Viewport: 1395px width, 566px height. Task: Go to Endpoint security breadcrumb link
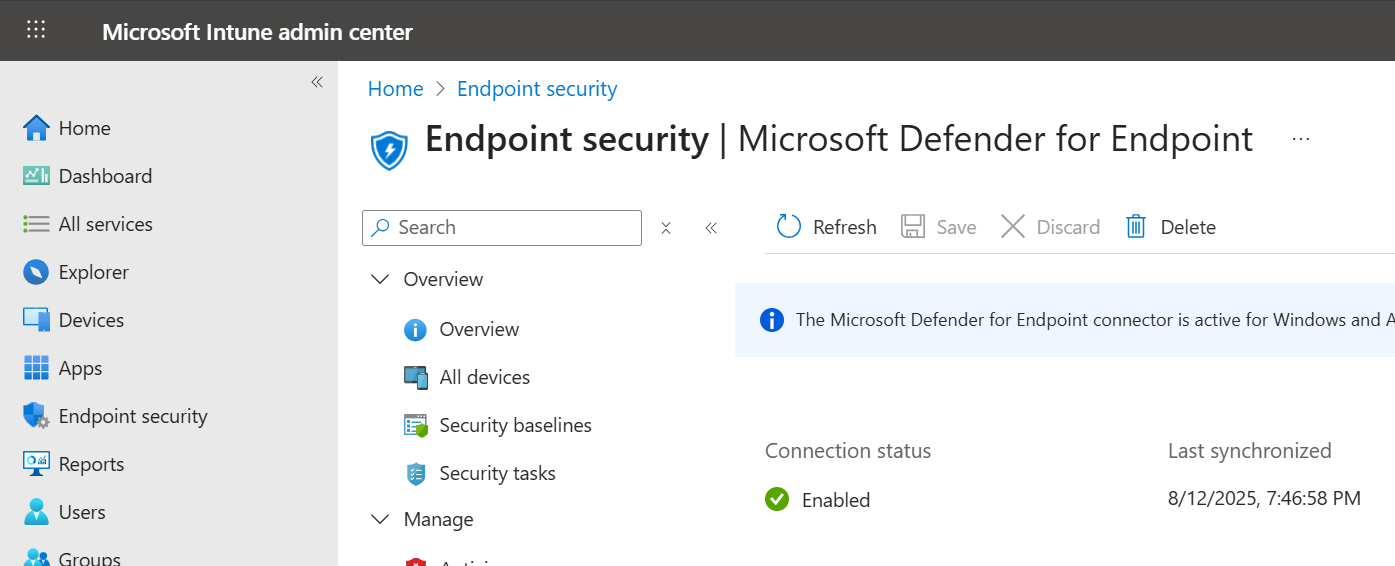click(x=537, y=89)
